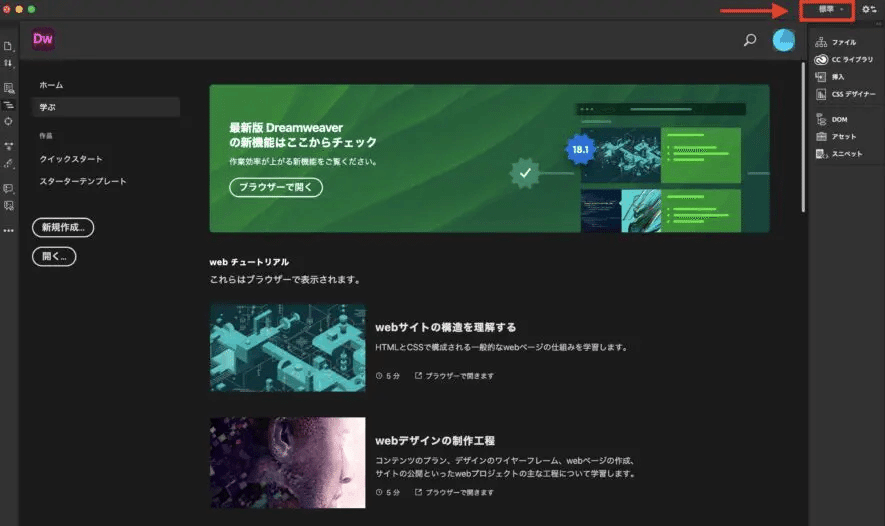The height and width of the screenshot is (526, 885).
Task: Select the 学ぶ tab
Action: (x=106, y=107)
